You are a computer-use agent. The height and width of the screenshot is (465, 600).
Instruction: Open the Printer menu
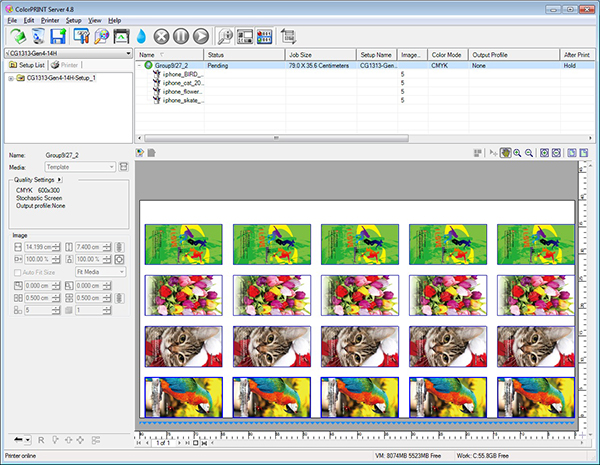(x=49, y=20)
